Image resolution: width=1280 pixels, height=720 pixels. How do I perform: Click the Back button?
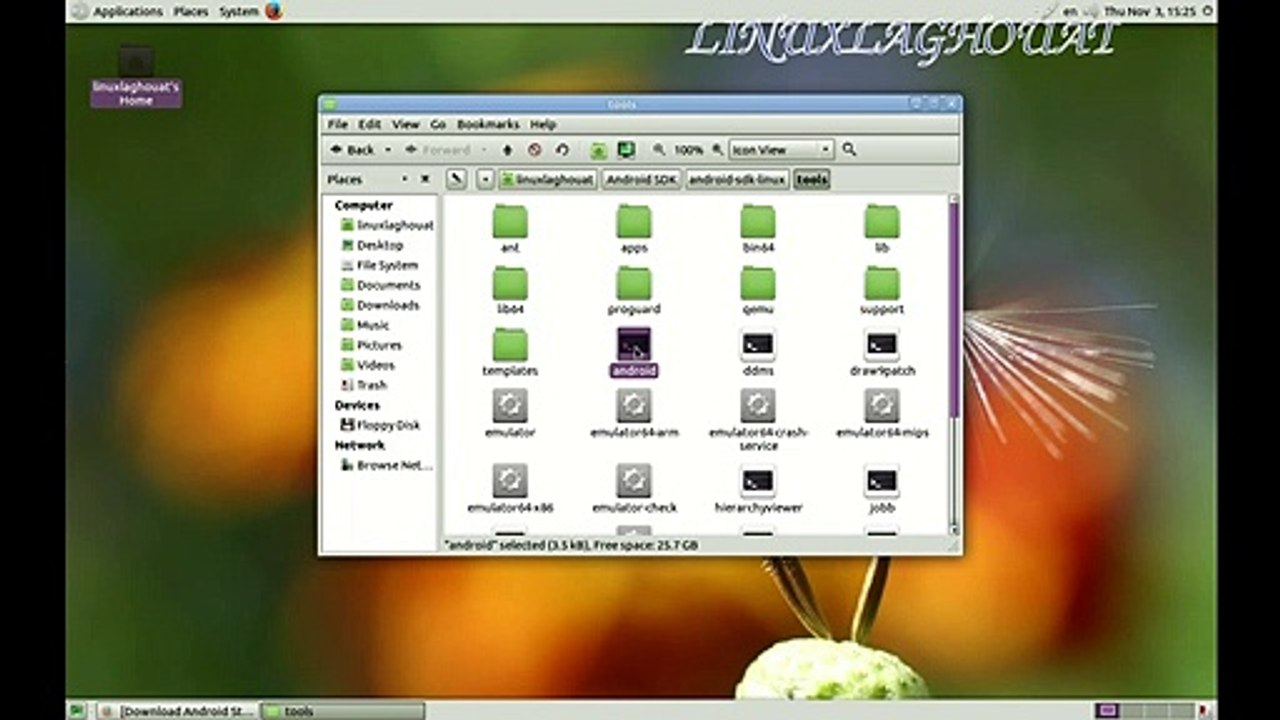[x=353, y=150]
